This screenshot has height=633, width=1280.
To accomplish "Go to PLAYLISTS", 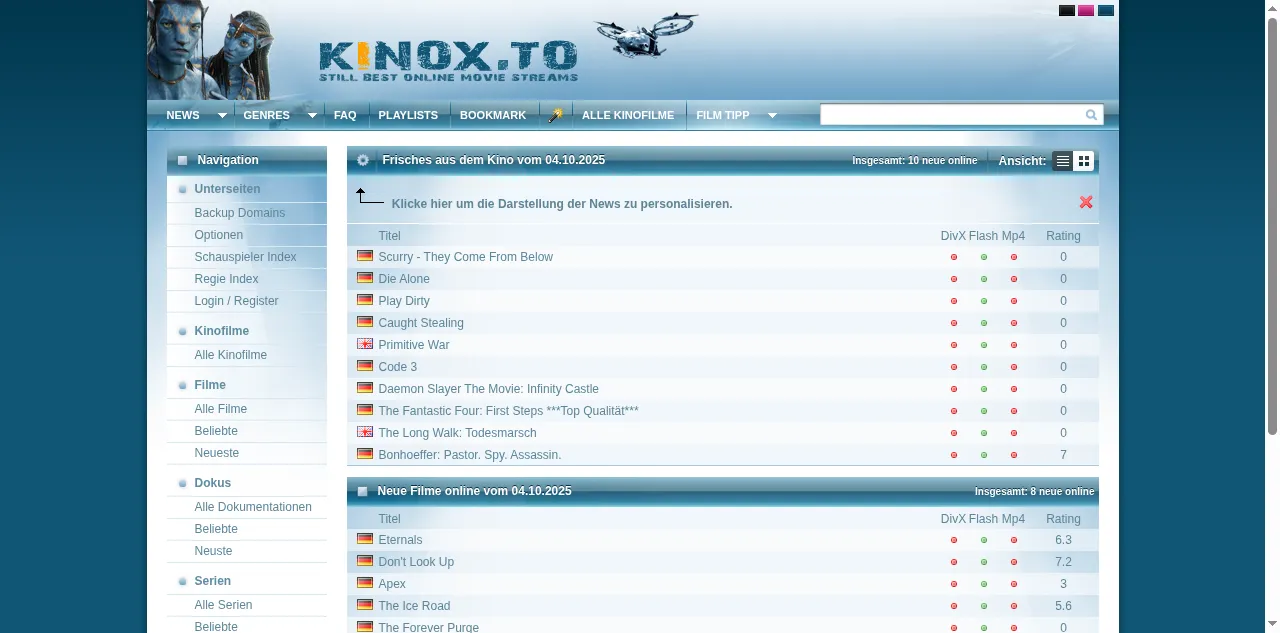I will point(408,115).
